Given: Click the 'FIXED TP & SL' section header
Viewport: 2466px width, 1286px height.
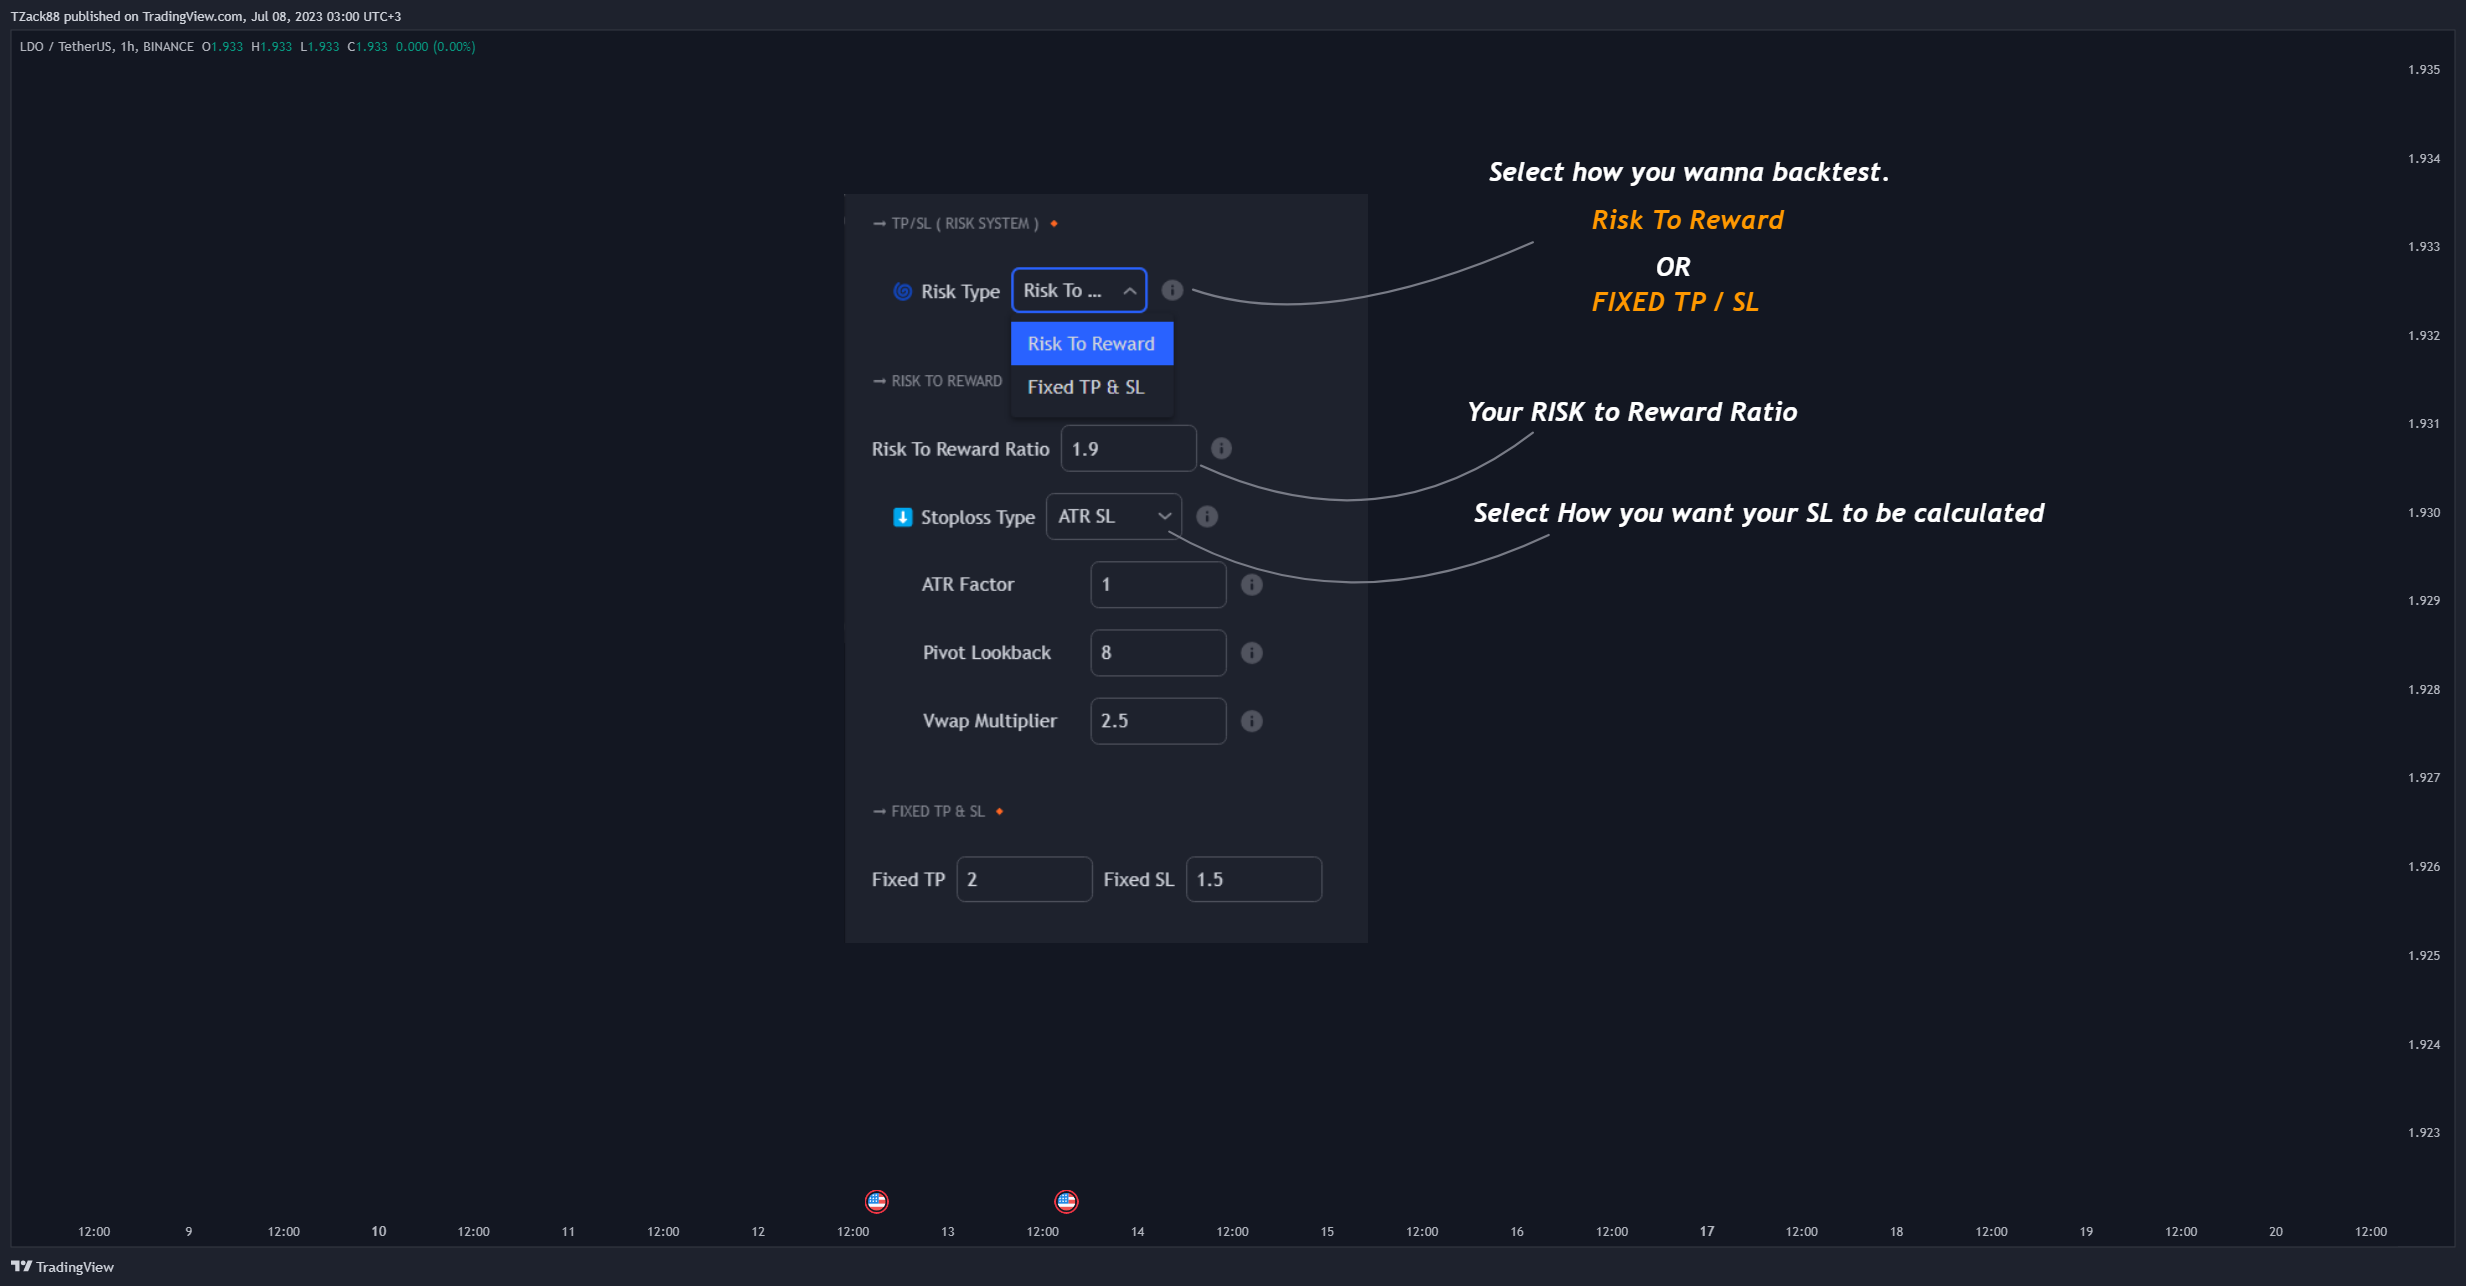Looking at the screenshot, I should tap(938, 811).
